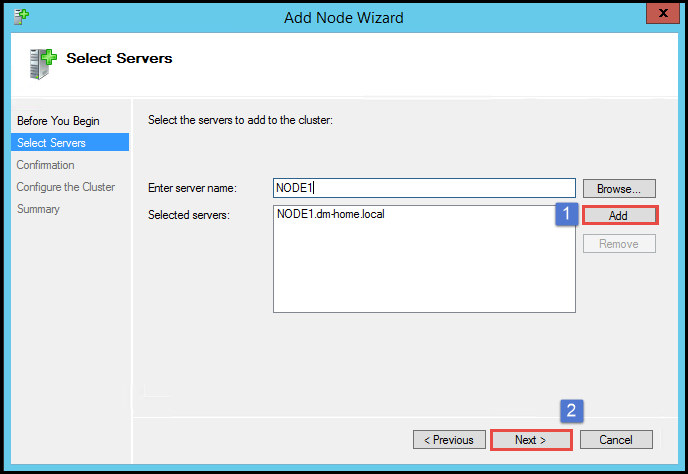Open the Confirmation step in the sidebar
This screenshot has width=688, height=474.
pyautogui.click(x=46, y=165)
